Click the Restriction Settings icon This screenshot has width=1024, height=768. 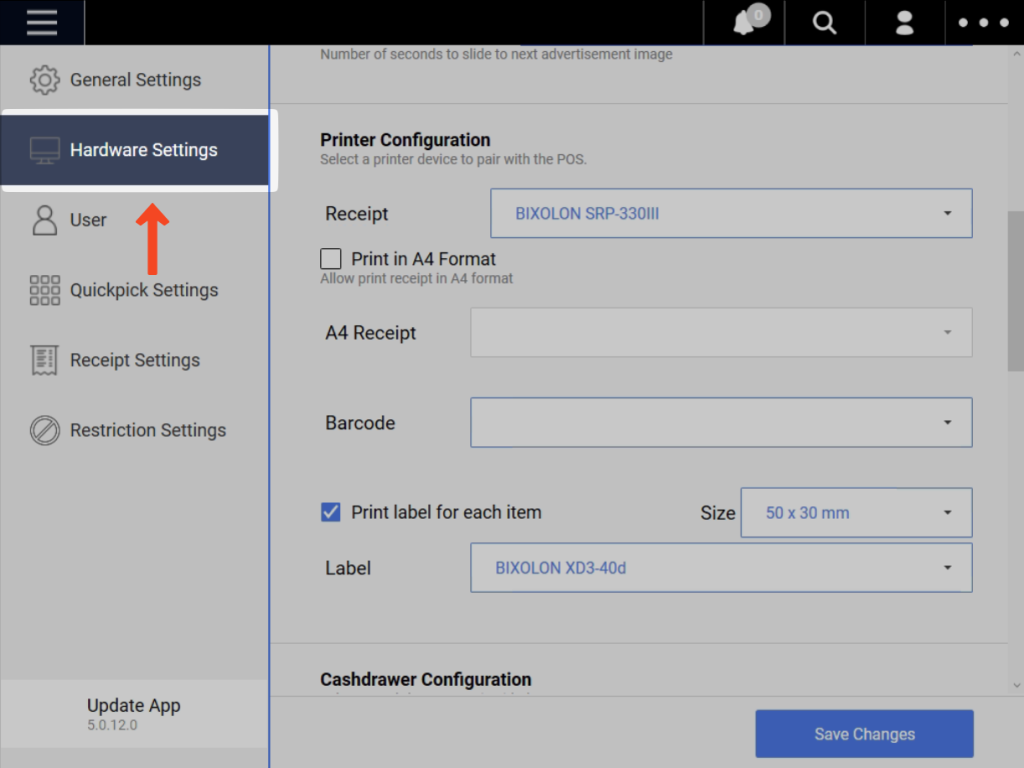(45, 430)
